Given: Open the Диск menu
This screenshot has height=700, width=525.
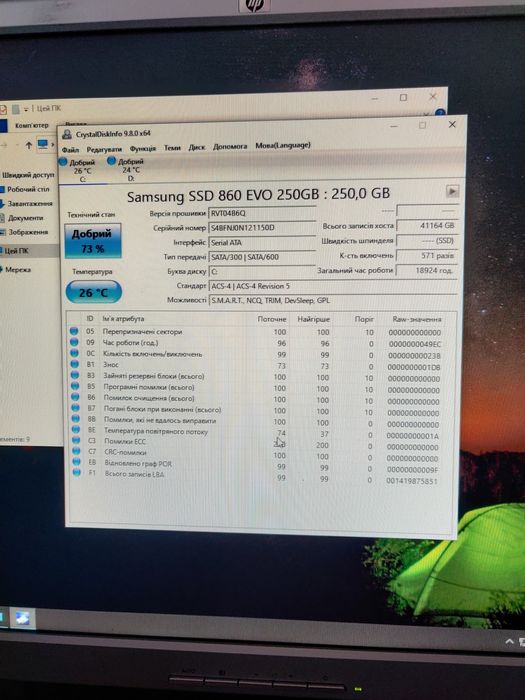Looking at the screenshot, I should 196,147.
